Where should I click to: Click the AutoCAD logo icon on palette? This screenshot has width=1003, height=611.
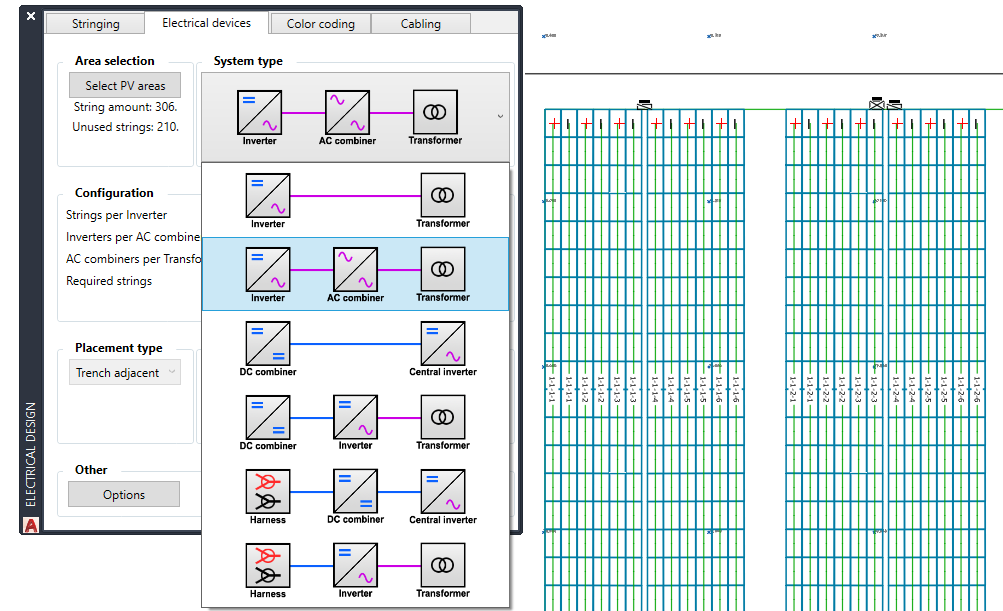pos(31,525)
